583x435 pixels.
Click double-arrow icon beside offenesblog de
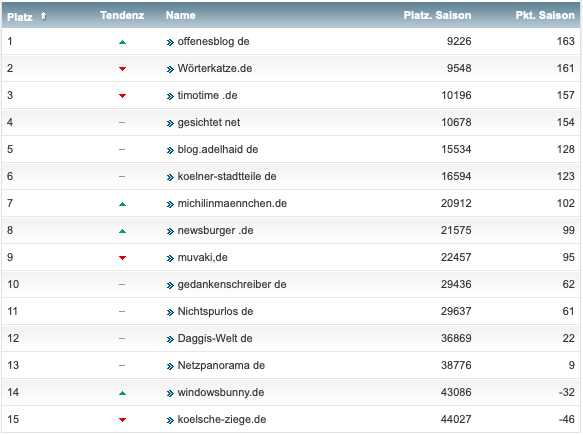coord(170,42)
